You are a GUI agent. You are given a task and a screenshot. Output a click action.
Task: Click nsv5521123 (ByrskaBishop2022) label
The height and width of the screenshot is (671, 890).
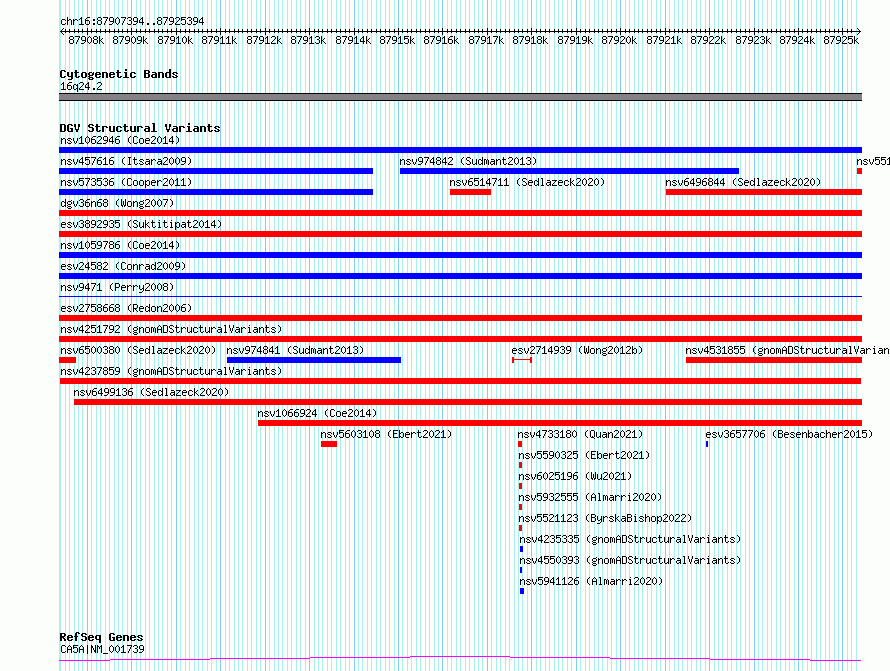point(605,518)
